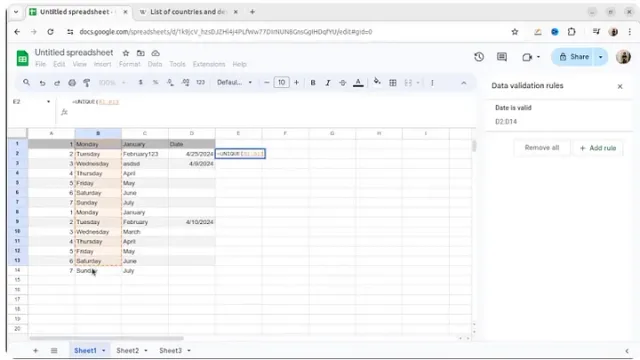Image resolution: width=640 pixels, height=360 pixels.
Task: Reload the browser page
Action: click(x=50, y=31)
